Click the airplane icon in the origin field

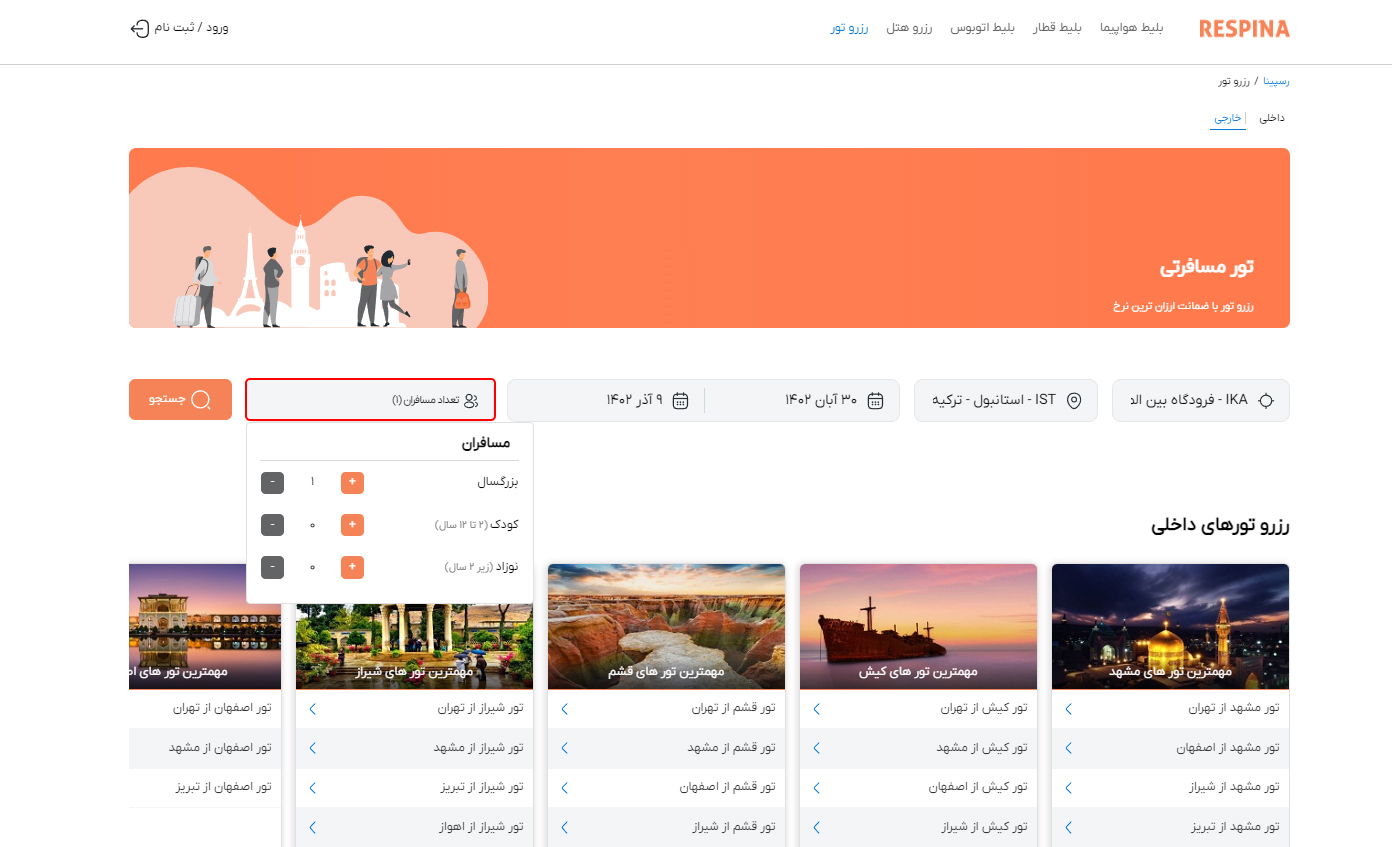pos(1267,399)
